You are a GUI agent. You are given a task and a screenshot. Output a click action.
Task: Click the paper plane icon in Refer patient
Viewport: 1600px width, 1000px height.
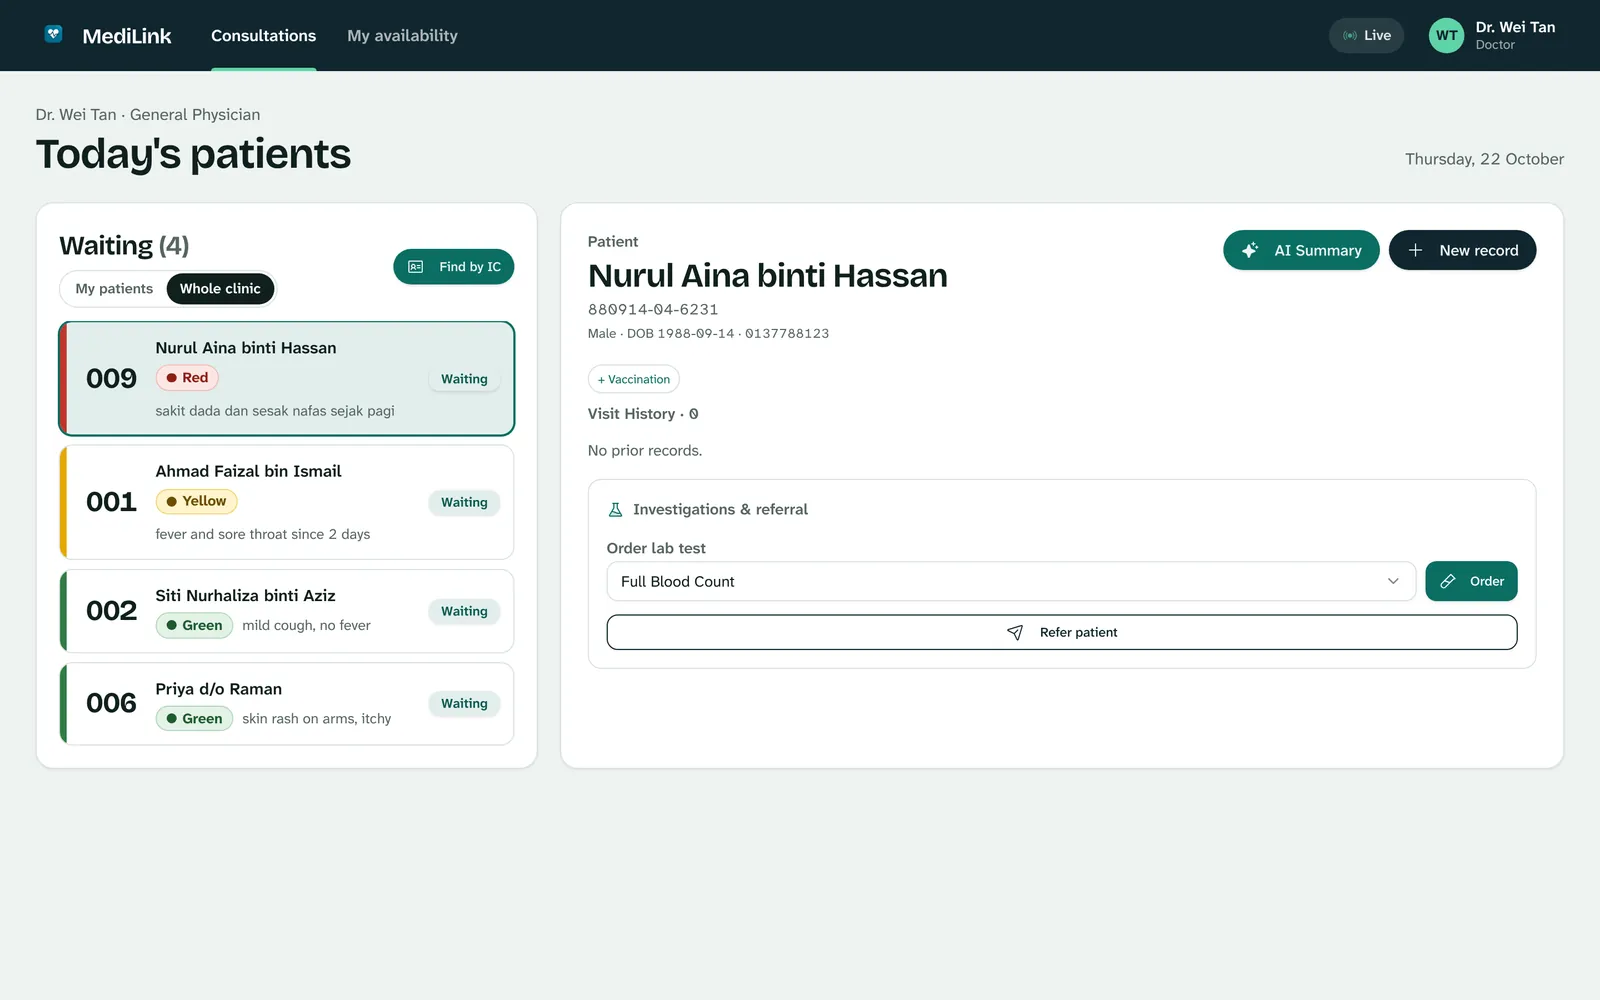click(x=1015, y=632)
